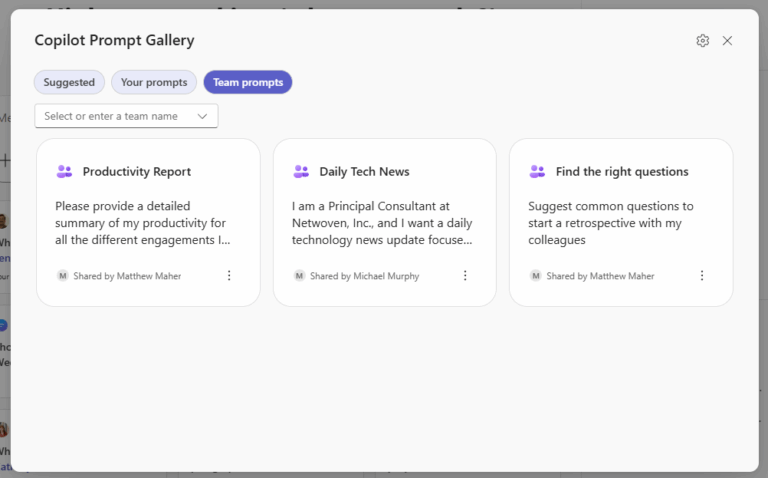Image resolution: width=768 pixels, height=478 pixels.
Task: Click the M avatar on Find the right questions card
Action: 536,276
